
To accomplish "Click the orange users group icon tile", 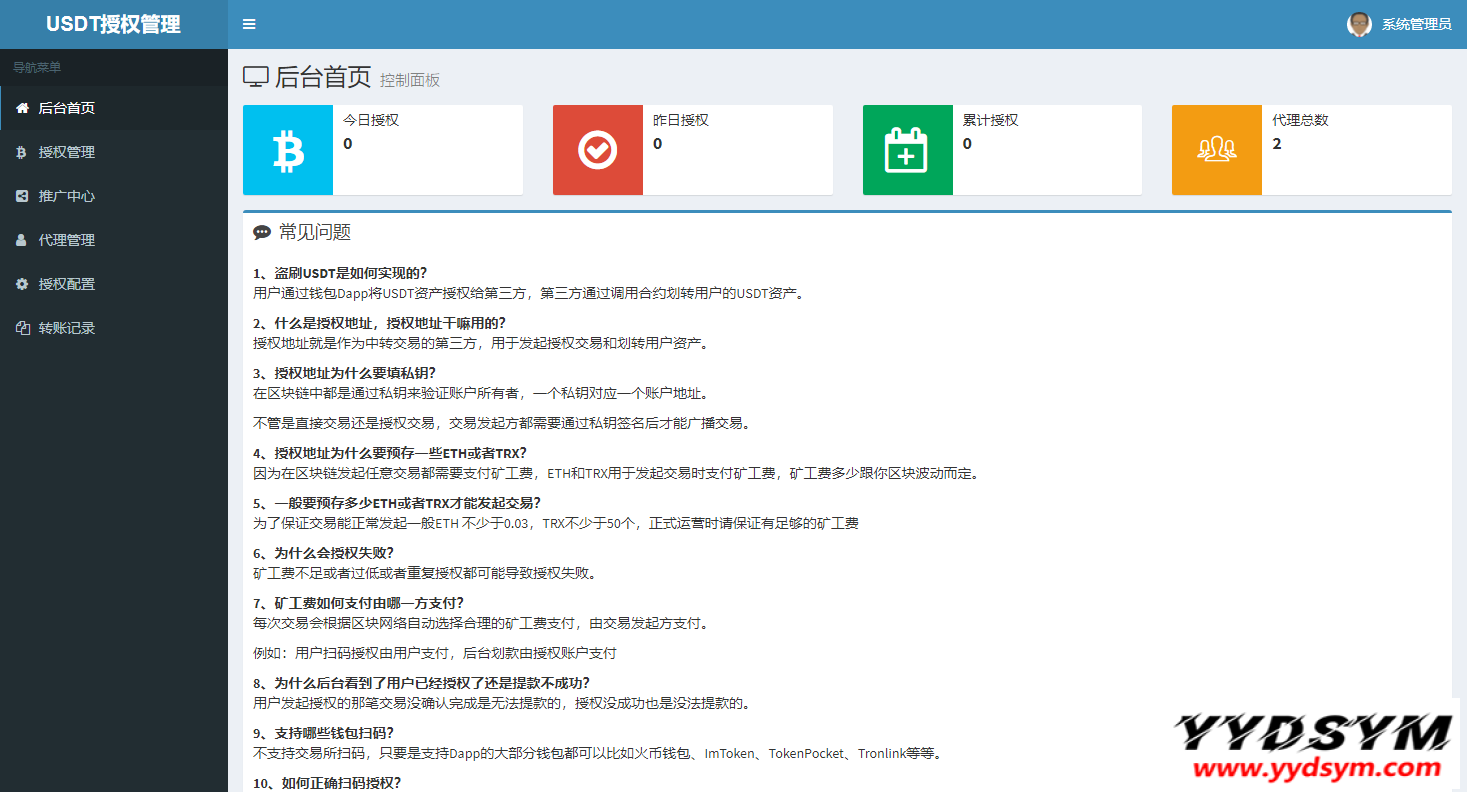I will [1216, 150].
